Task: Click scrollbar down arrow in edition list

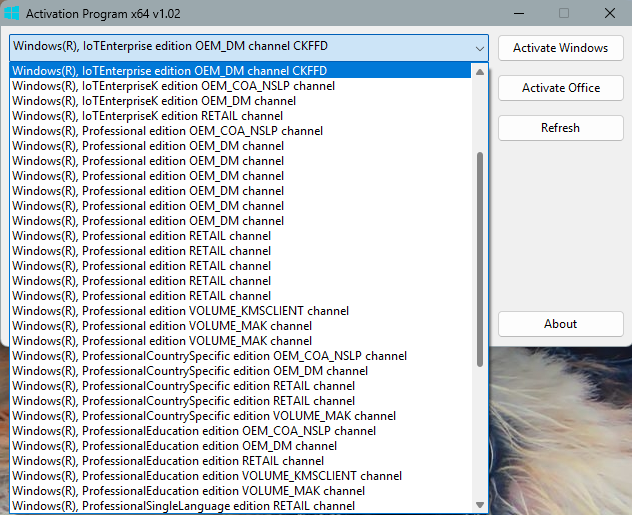Action: [480, 505]
